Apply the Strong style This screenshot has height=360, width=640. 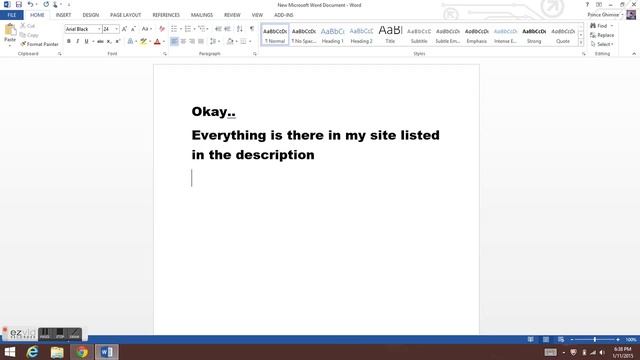point(534,35)
